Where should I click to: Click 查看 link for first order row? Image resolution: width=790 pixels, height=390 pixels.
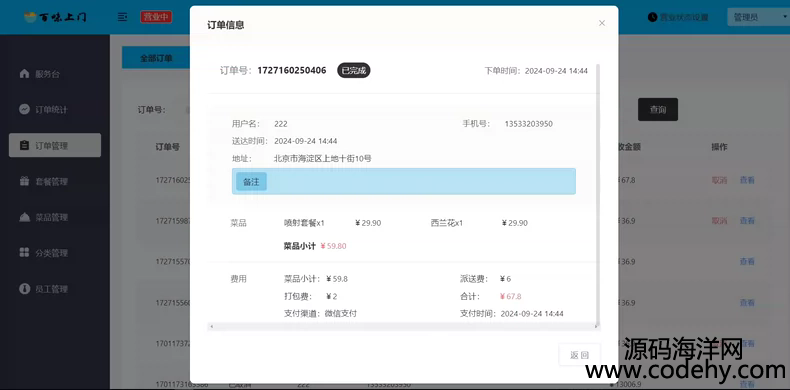[747, 180]
